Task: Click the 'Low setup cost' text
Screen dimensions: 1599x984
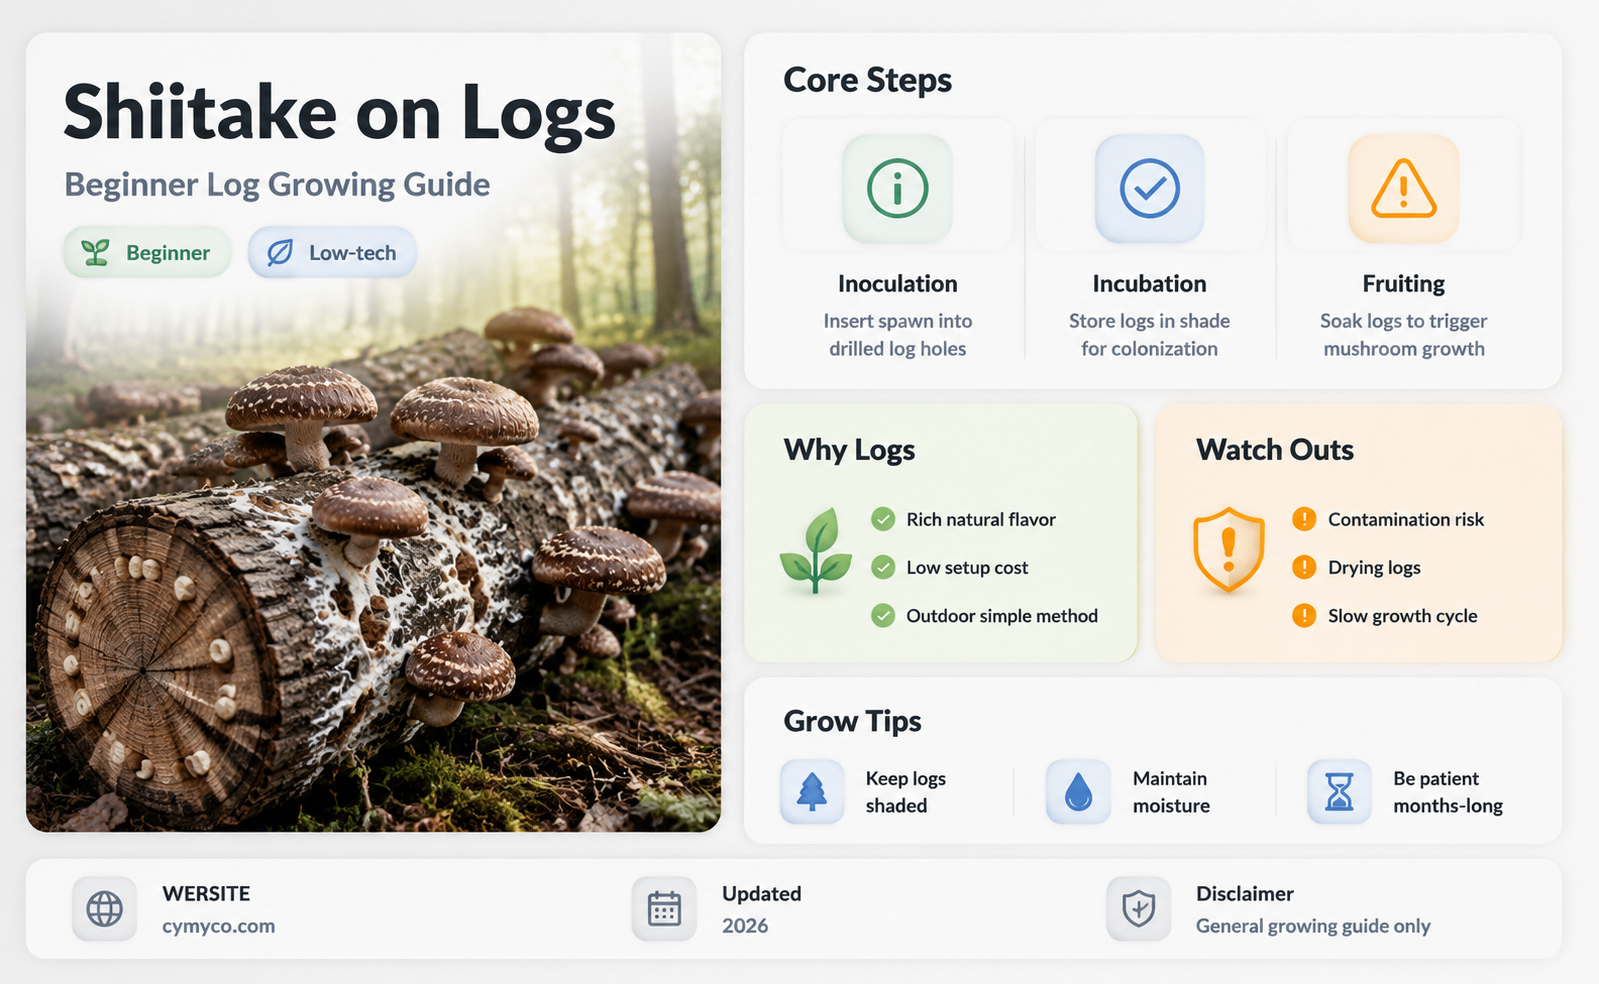Action: 967,568
